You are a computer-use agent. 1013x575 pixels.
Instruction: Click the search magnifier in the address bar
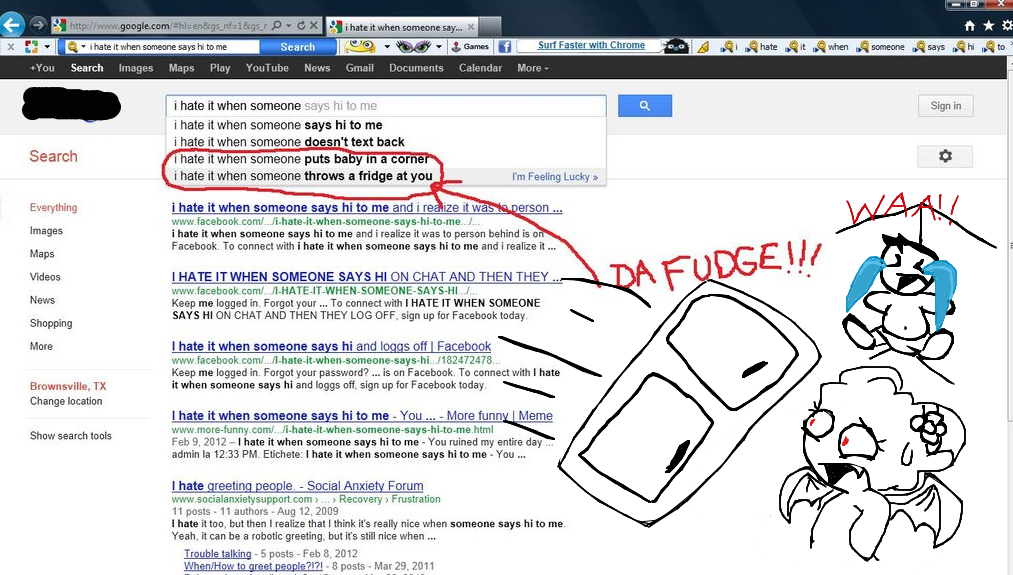click(277, 26)
